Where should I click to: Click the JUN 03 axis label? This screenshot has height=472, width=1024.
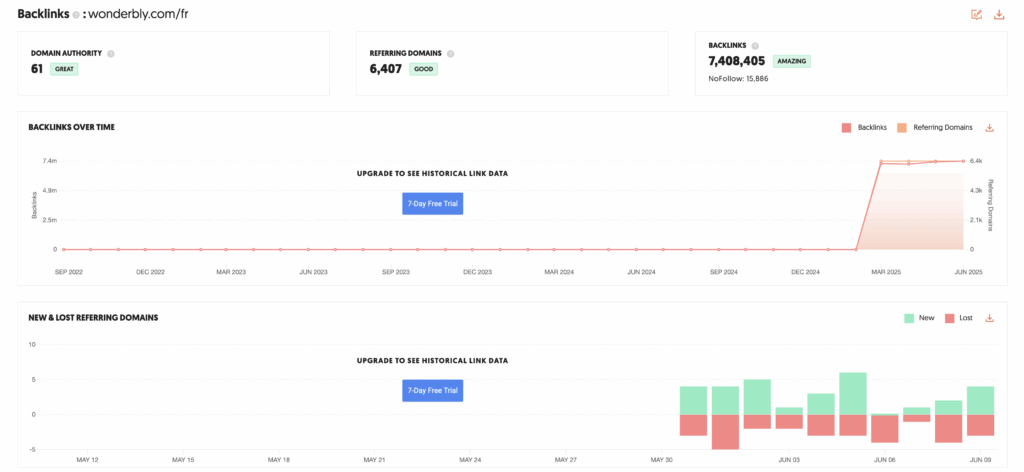coord(790,460)
